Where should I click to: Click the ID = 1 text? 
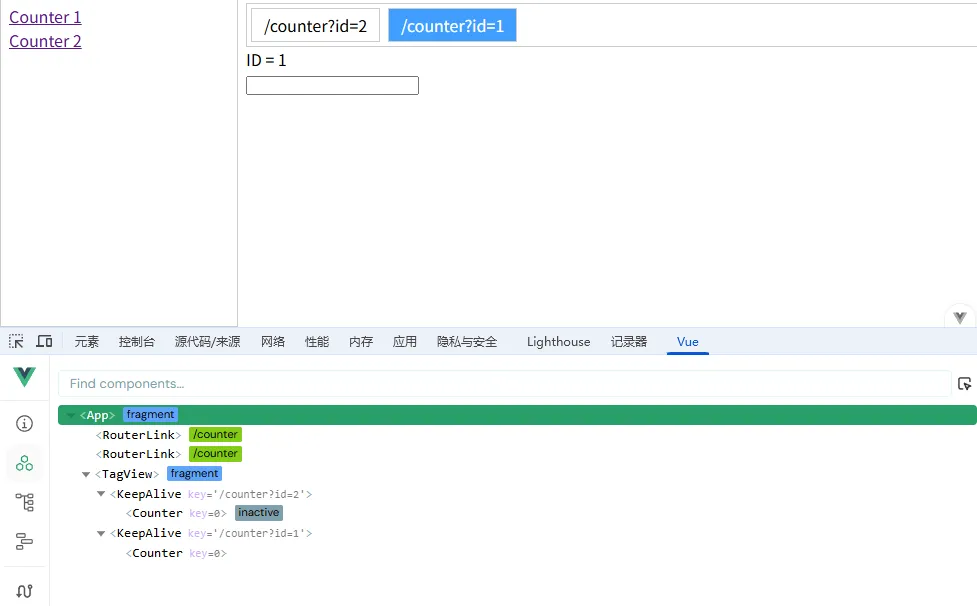[x=266, y=60]
